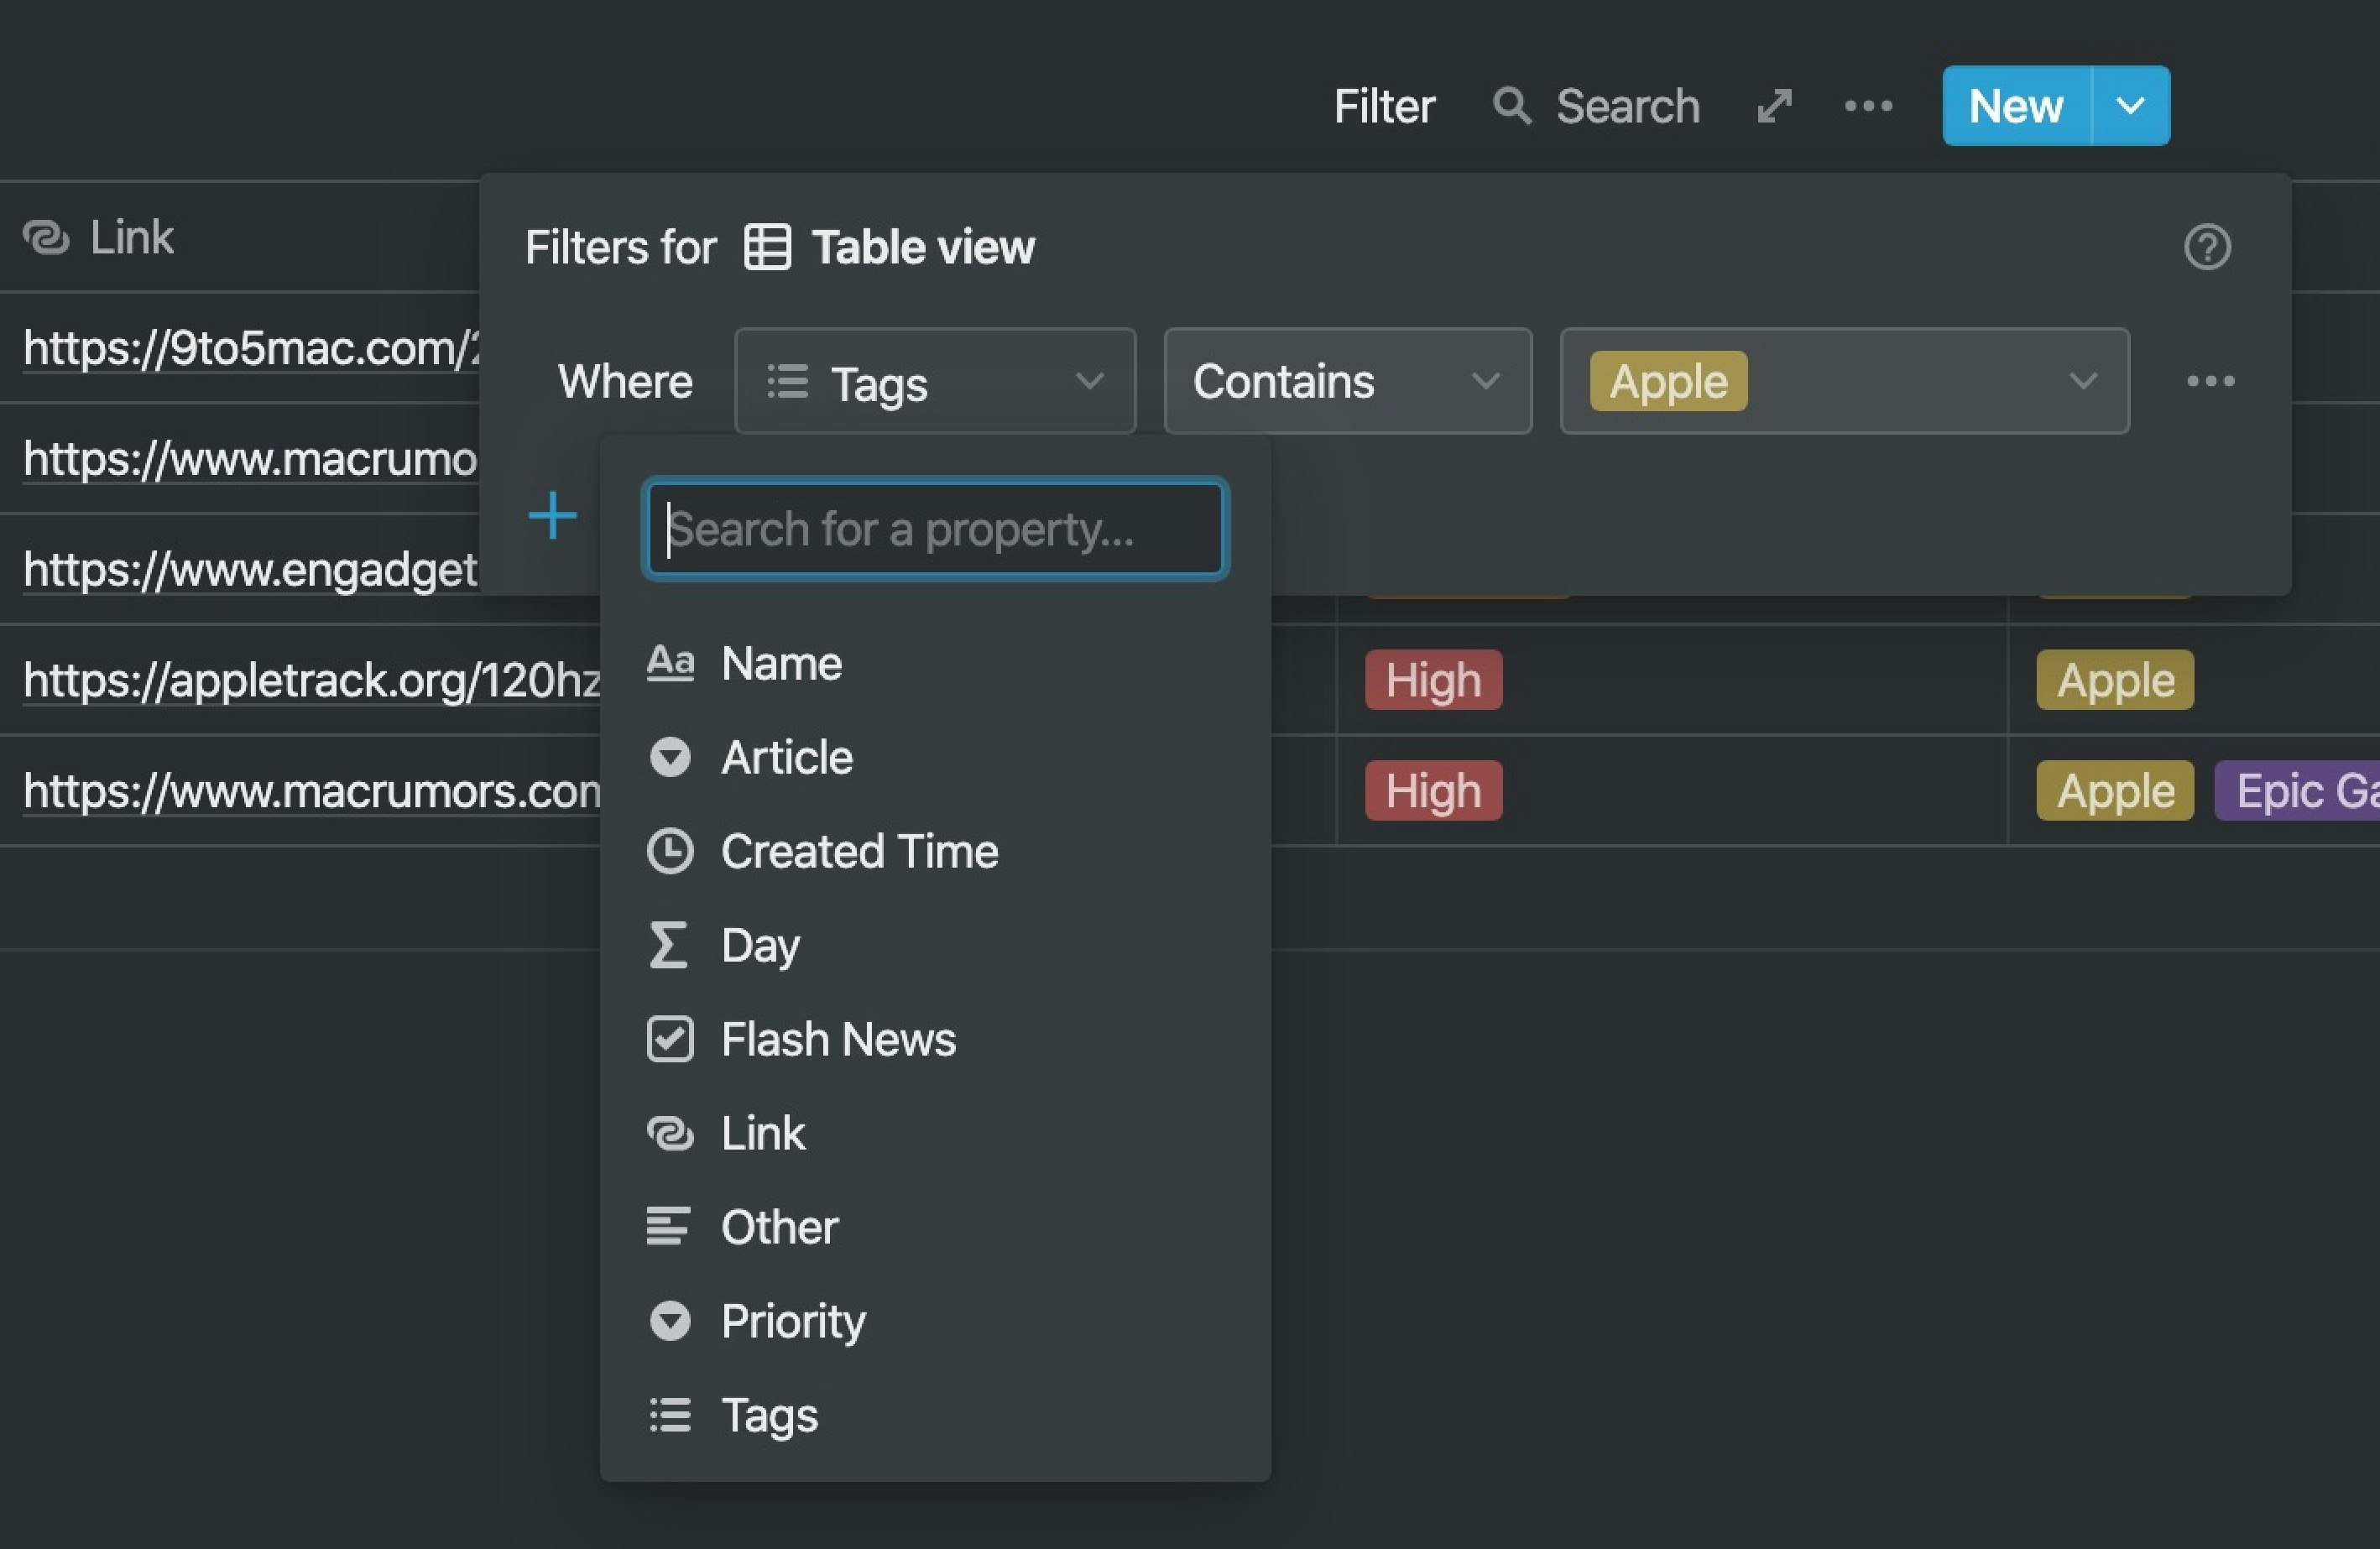Image resolution: width=2380 pixels, height=1549 pixels.
Task: Click the help question mark icon
Action: tap(2209, 247)
